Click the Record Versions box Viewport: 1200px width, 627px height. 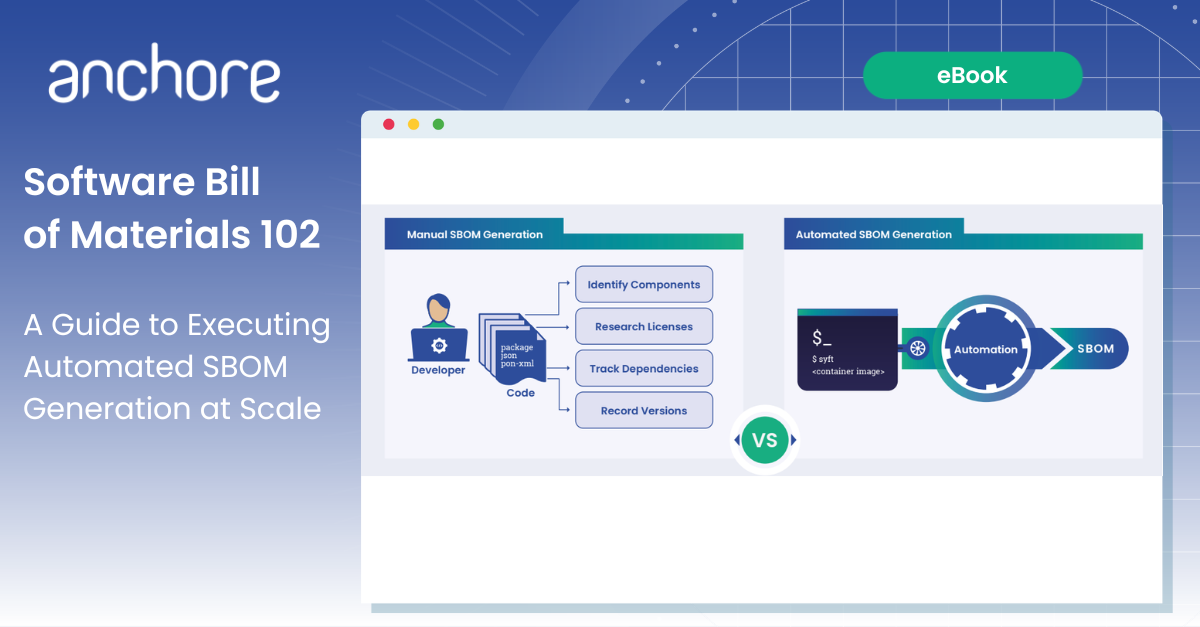(643, 410)
